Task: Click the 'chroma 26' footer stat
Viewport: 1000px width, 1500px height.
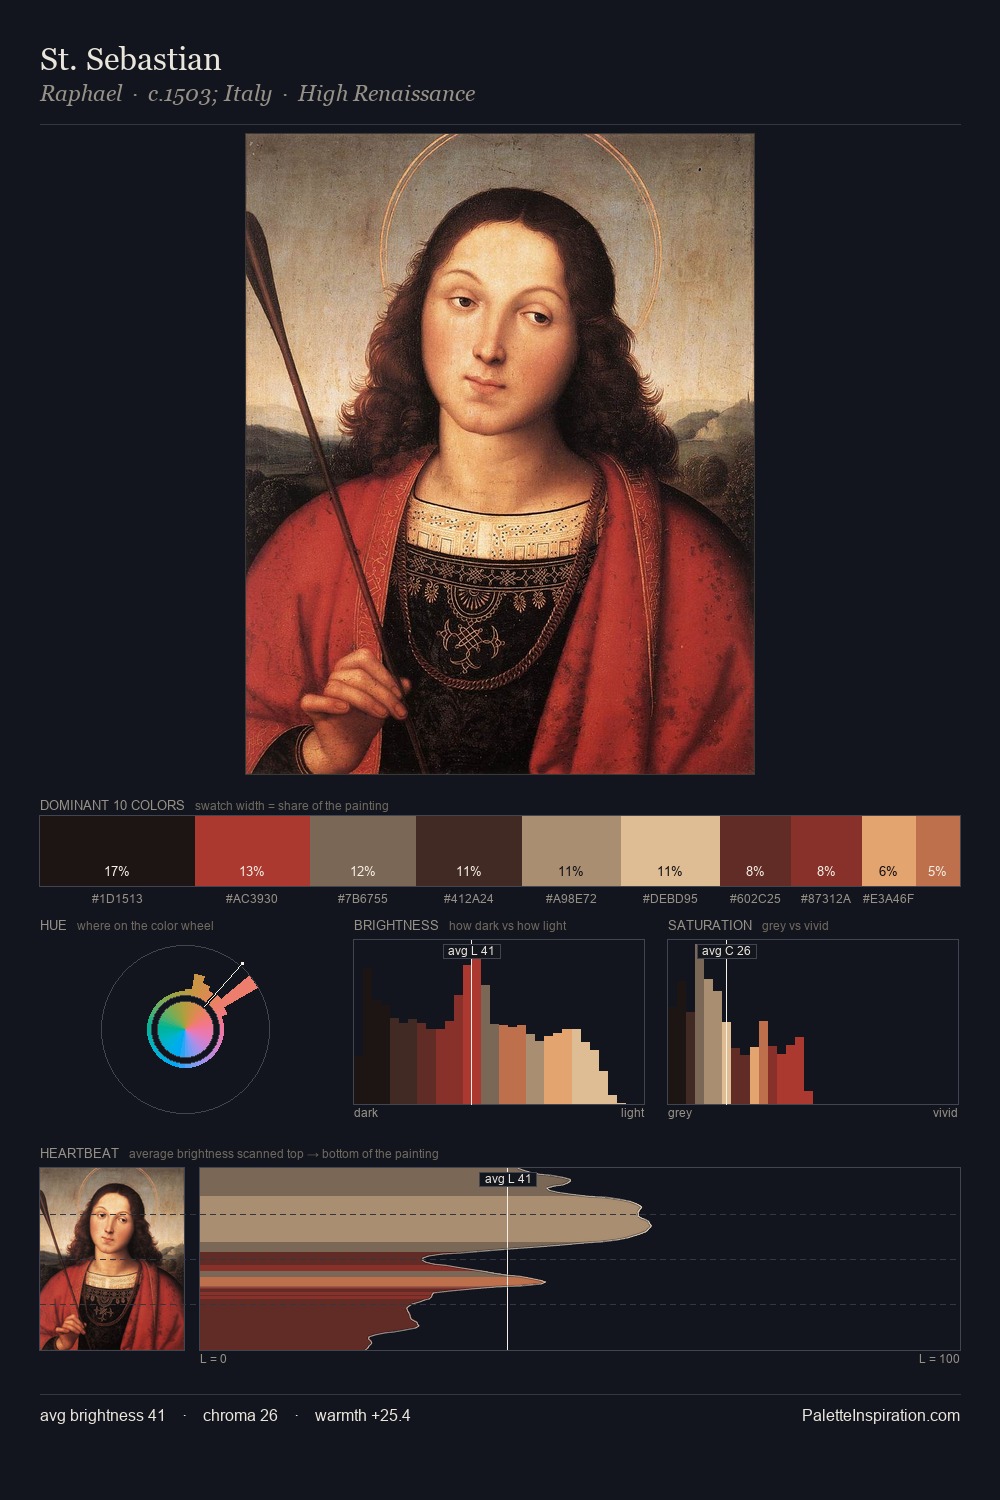Action: pyautogui.click(x=240, y=1415)
